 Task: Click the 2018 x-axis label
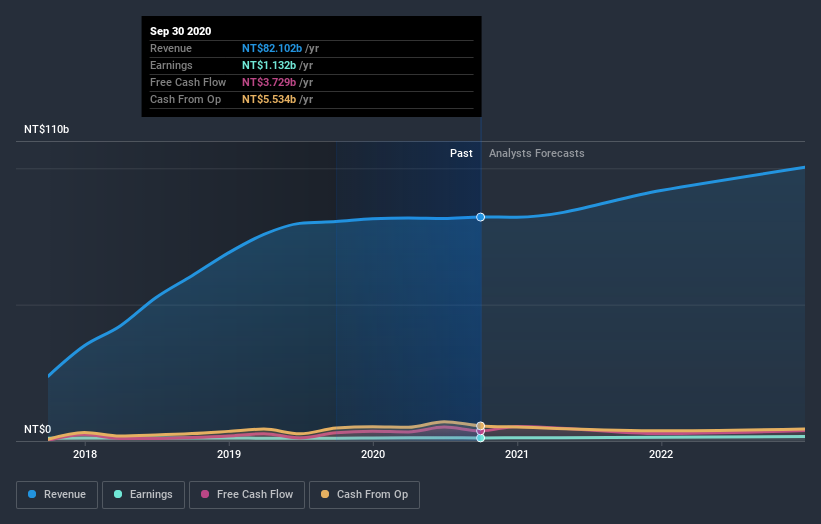(85, 454)
